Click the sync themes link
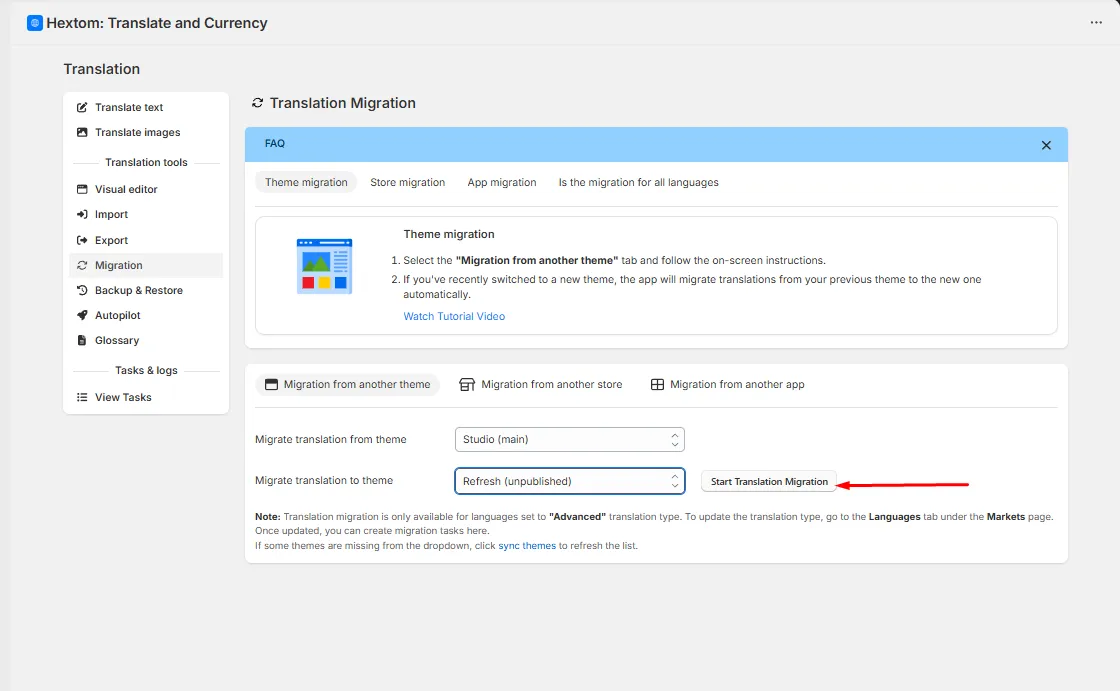Image resolution: width=1120 pixels, height=691 pixels. (x=526, y=546)
